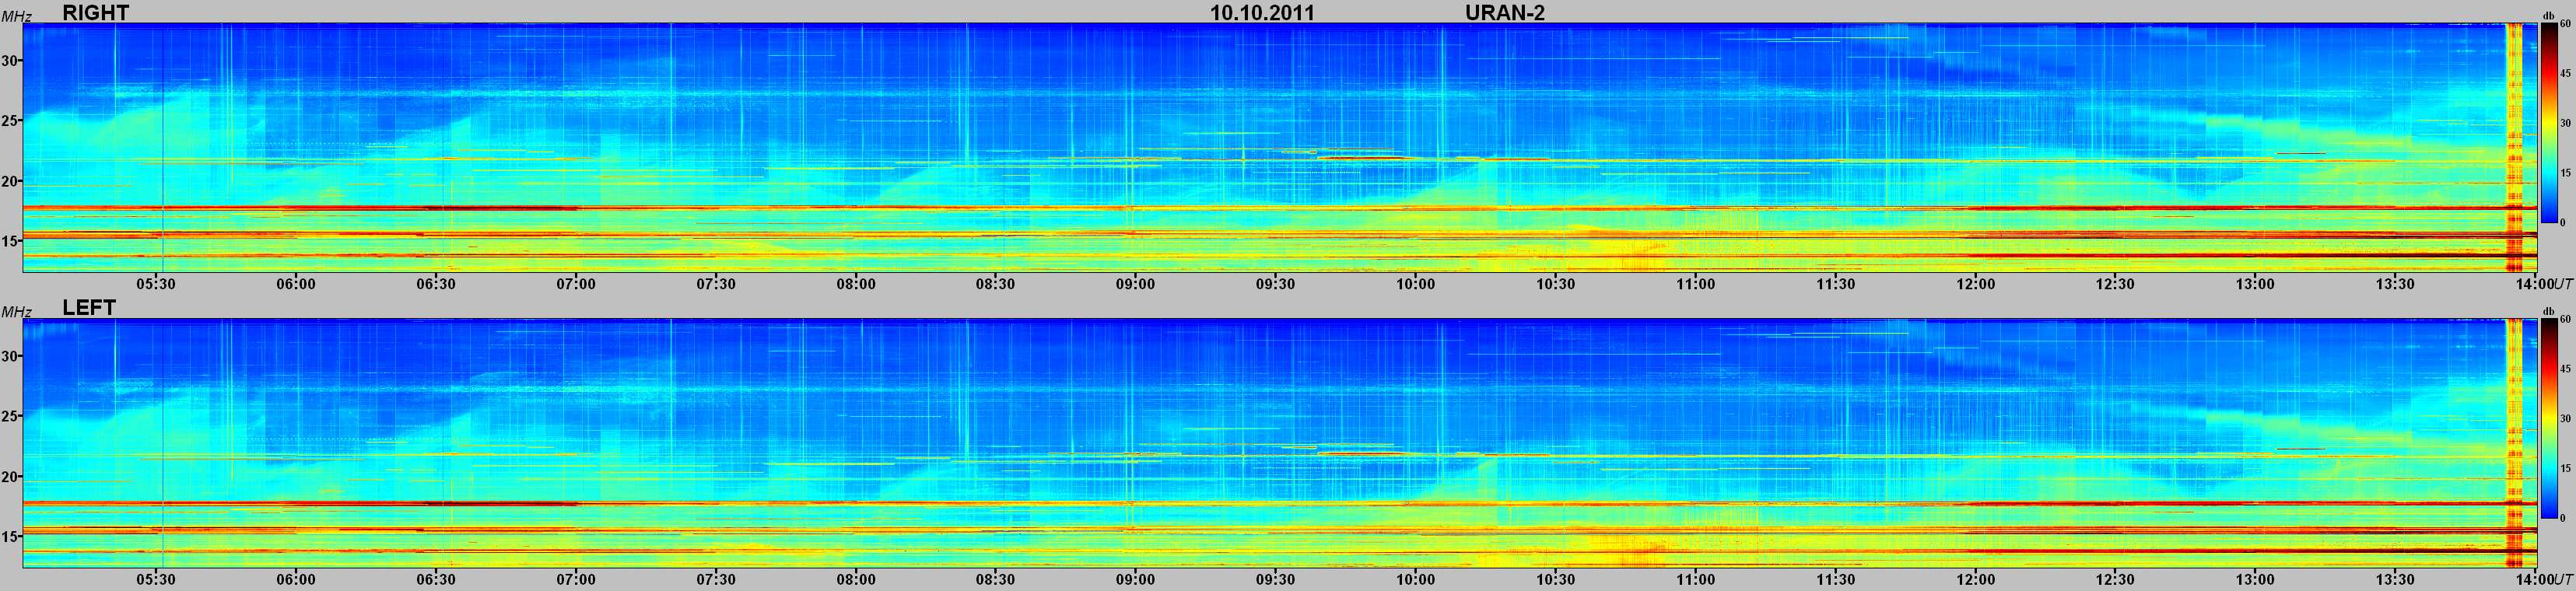Pick 11:00 on LEFT panel time axis
The image size is (2576, 591).
pos(1696,580)
